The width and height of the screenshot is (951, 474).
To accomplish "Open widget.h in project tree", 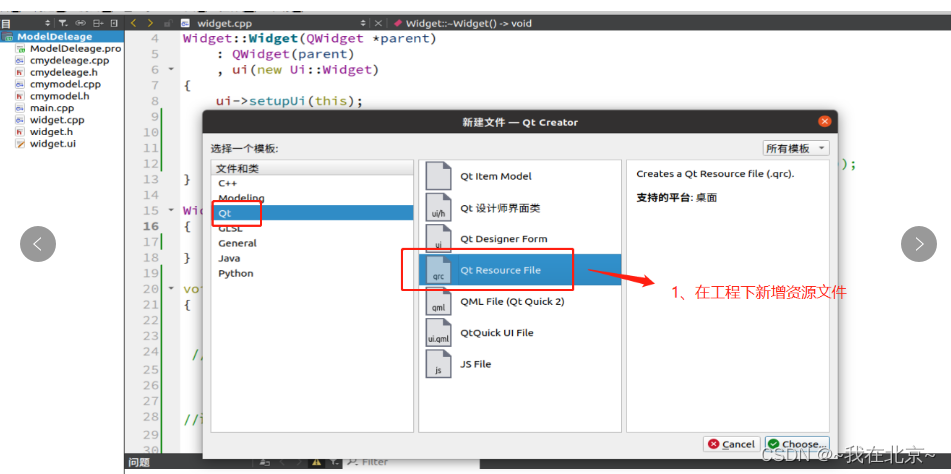I will point(52,132).
